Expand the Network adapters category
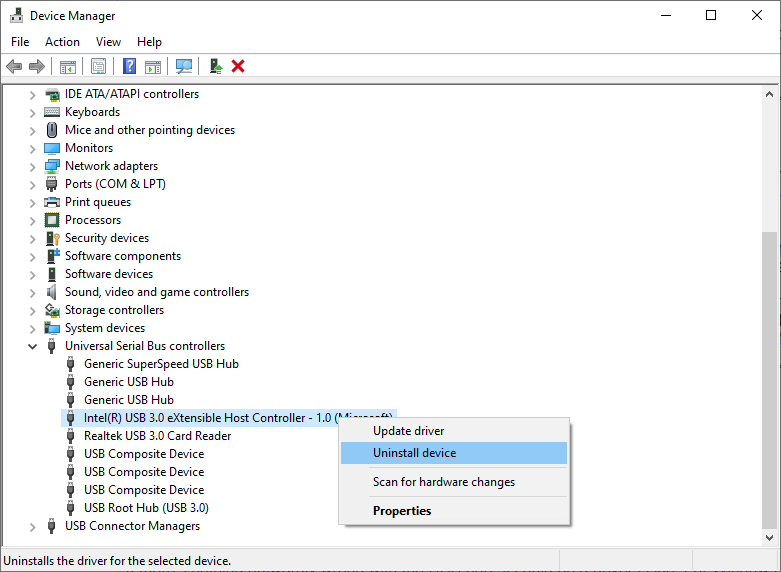Screen dimensions: 781x572 coord(32,166)
